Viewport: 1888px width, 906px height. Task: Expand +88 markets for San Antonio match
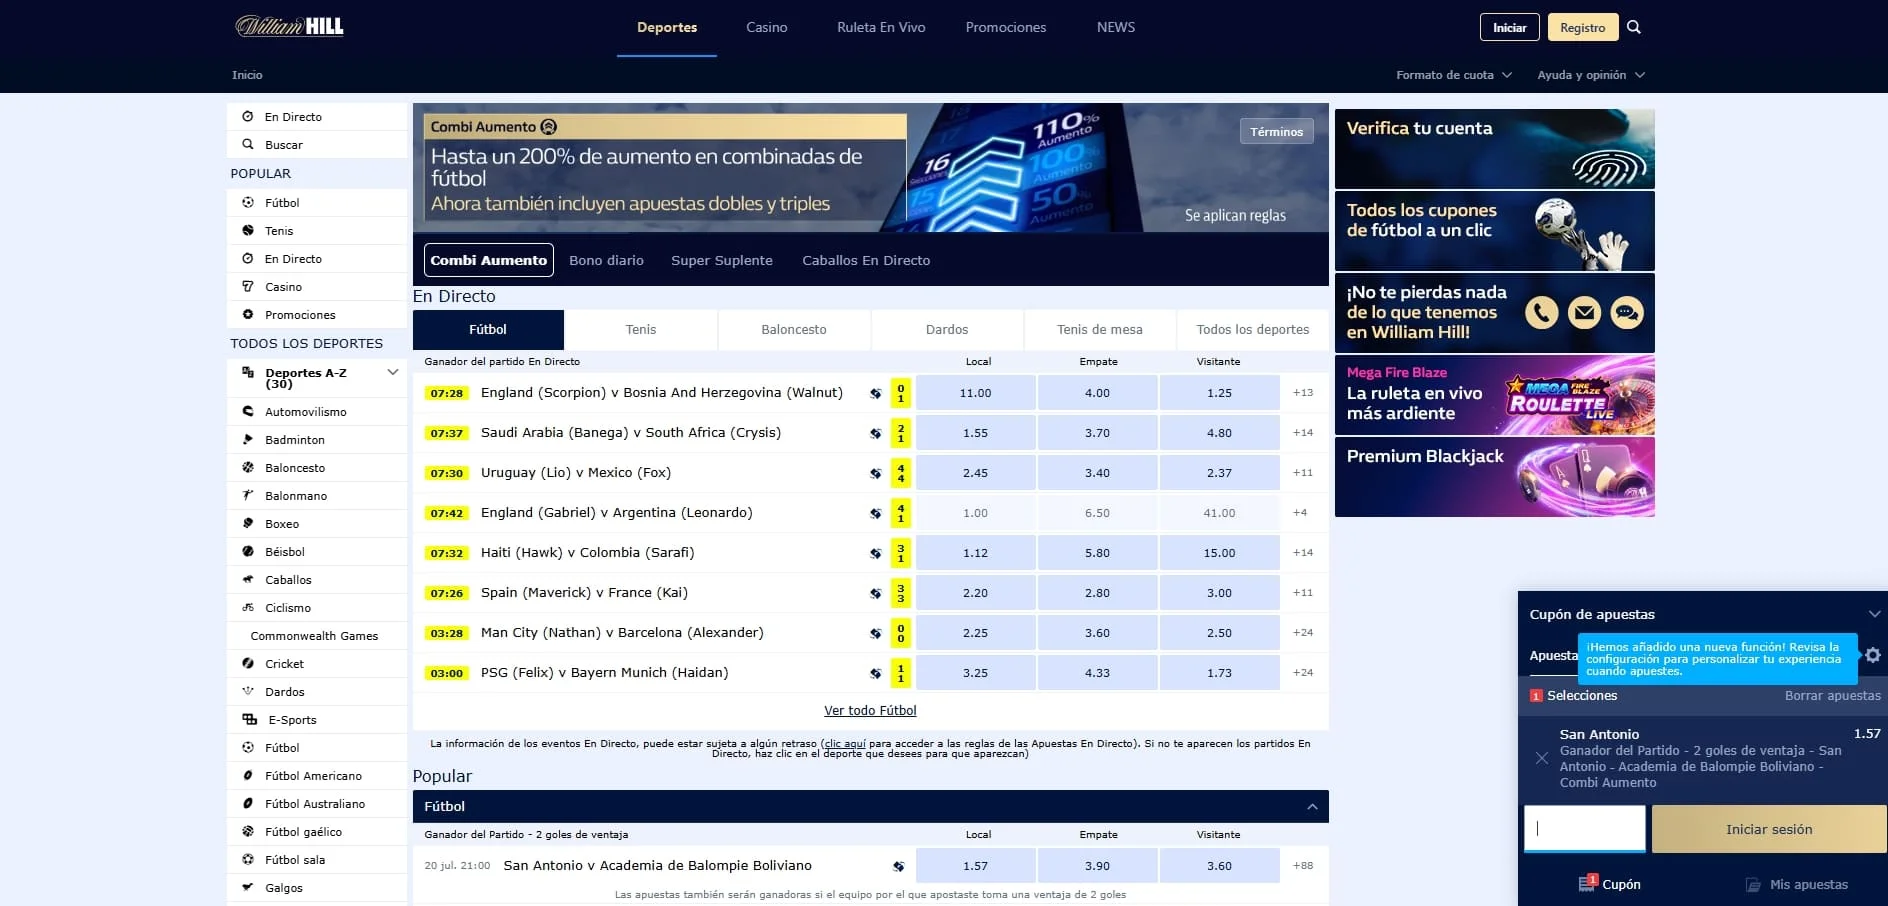(x=1303, y=866)
